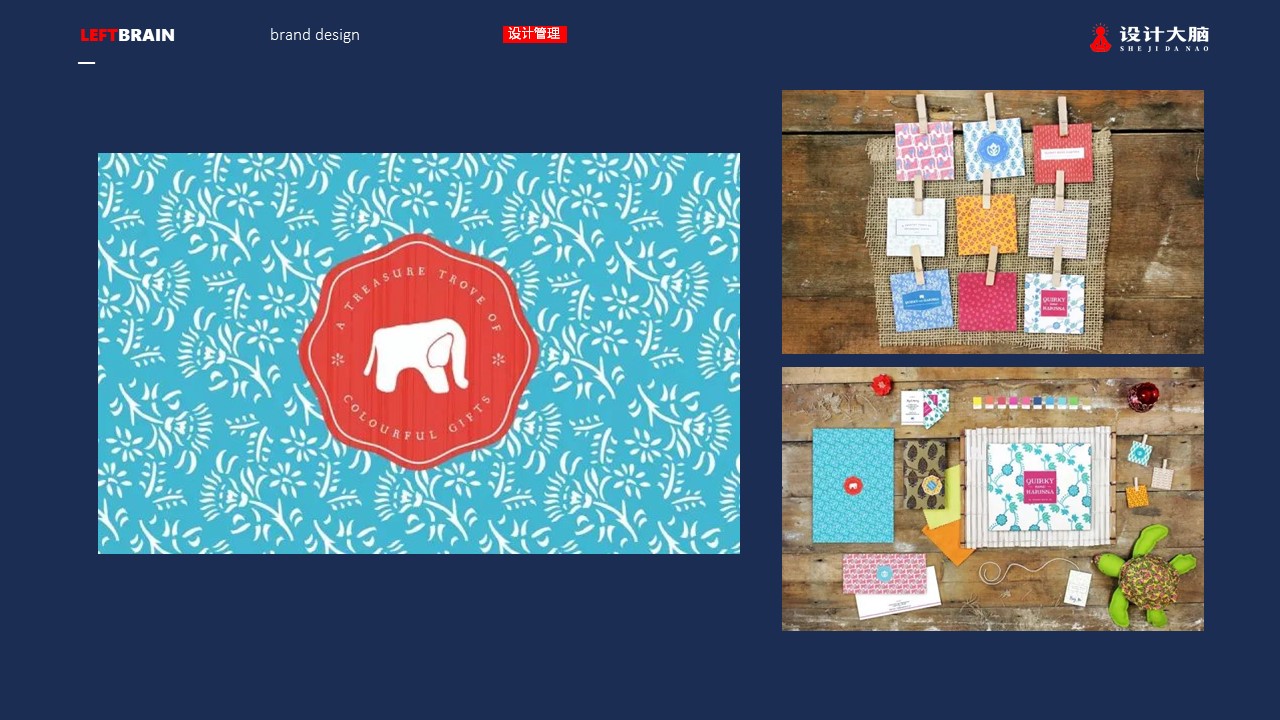Select the Quirky Harinka pink card
Image resolution: width=1280 pixels, height=720 pixels.
pyautogui.click(x=1055, y=302)
